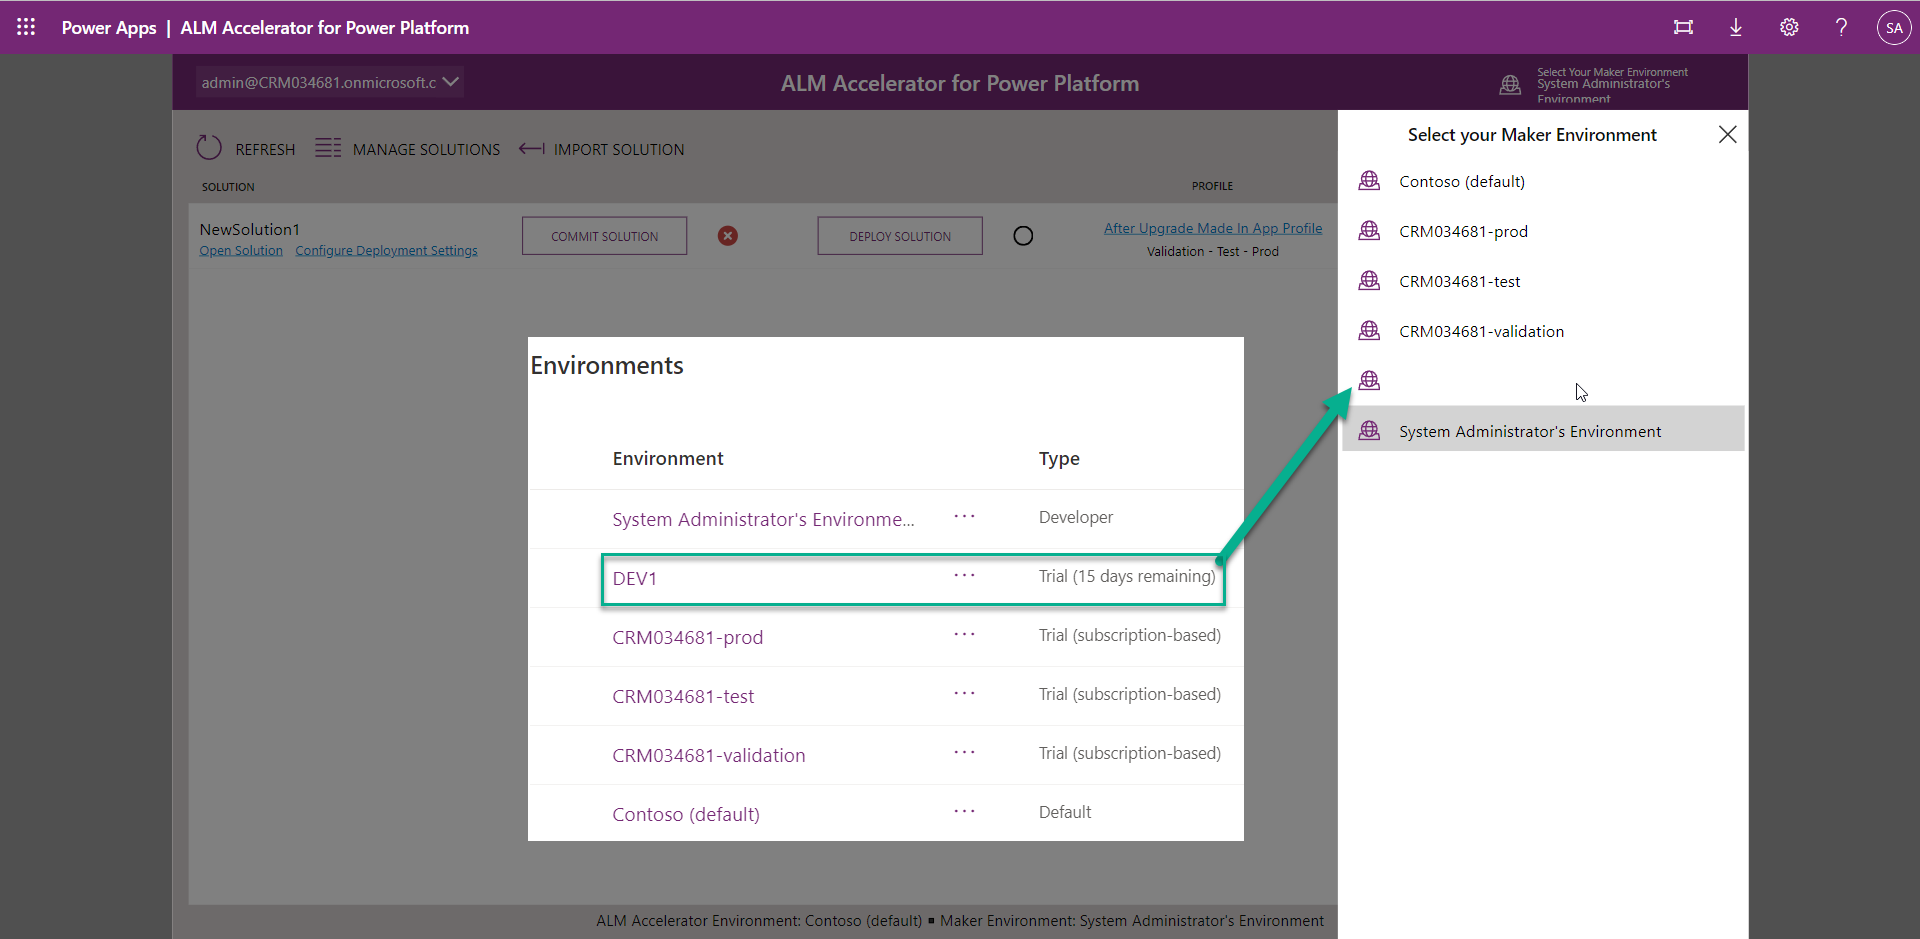
Task: Open the ellipsis menu for Contoso (default)
Action: click(x=964, y=812)
